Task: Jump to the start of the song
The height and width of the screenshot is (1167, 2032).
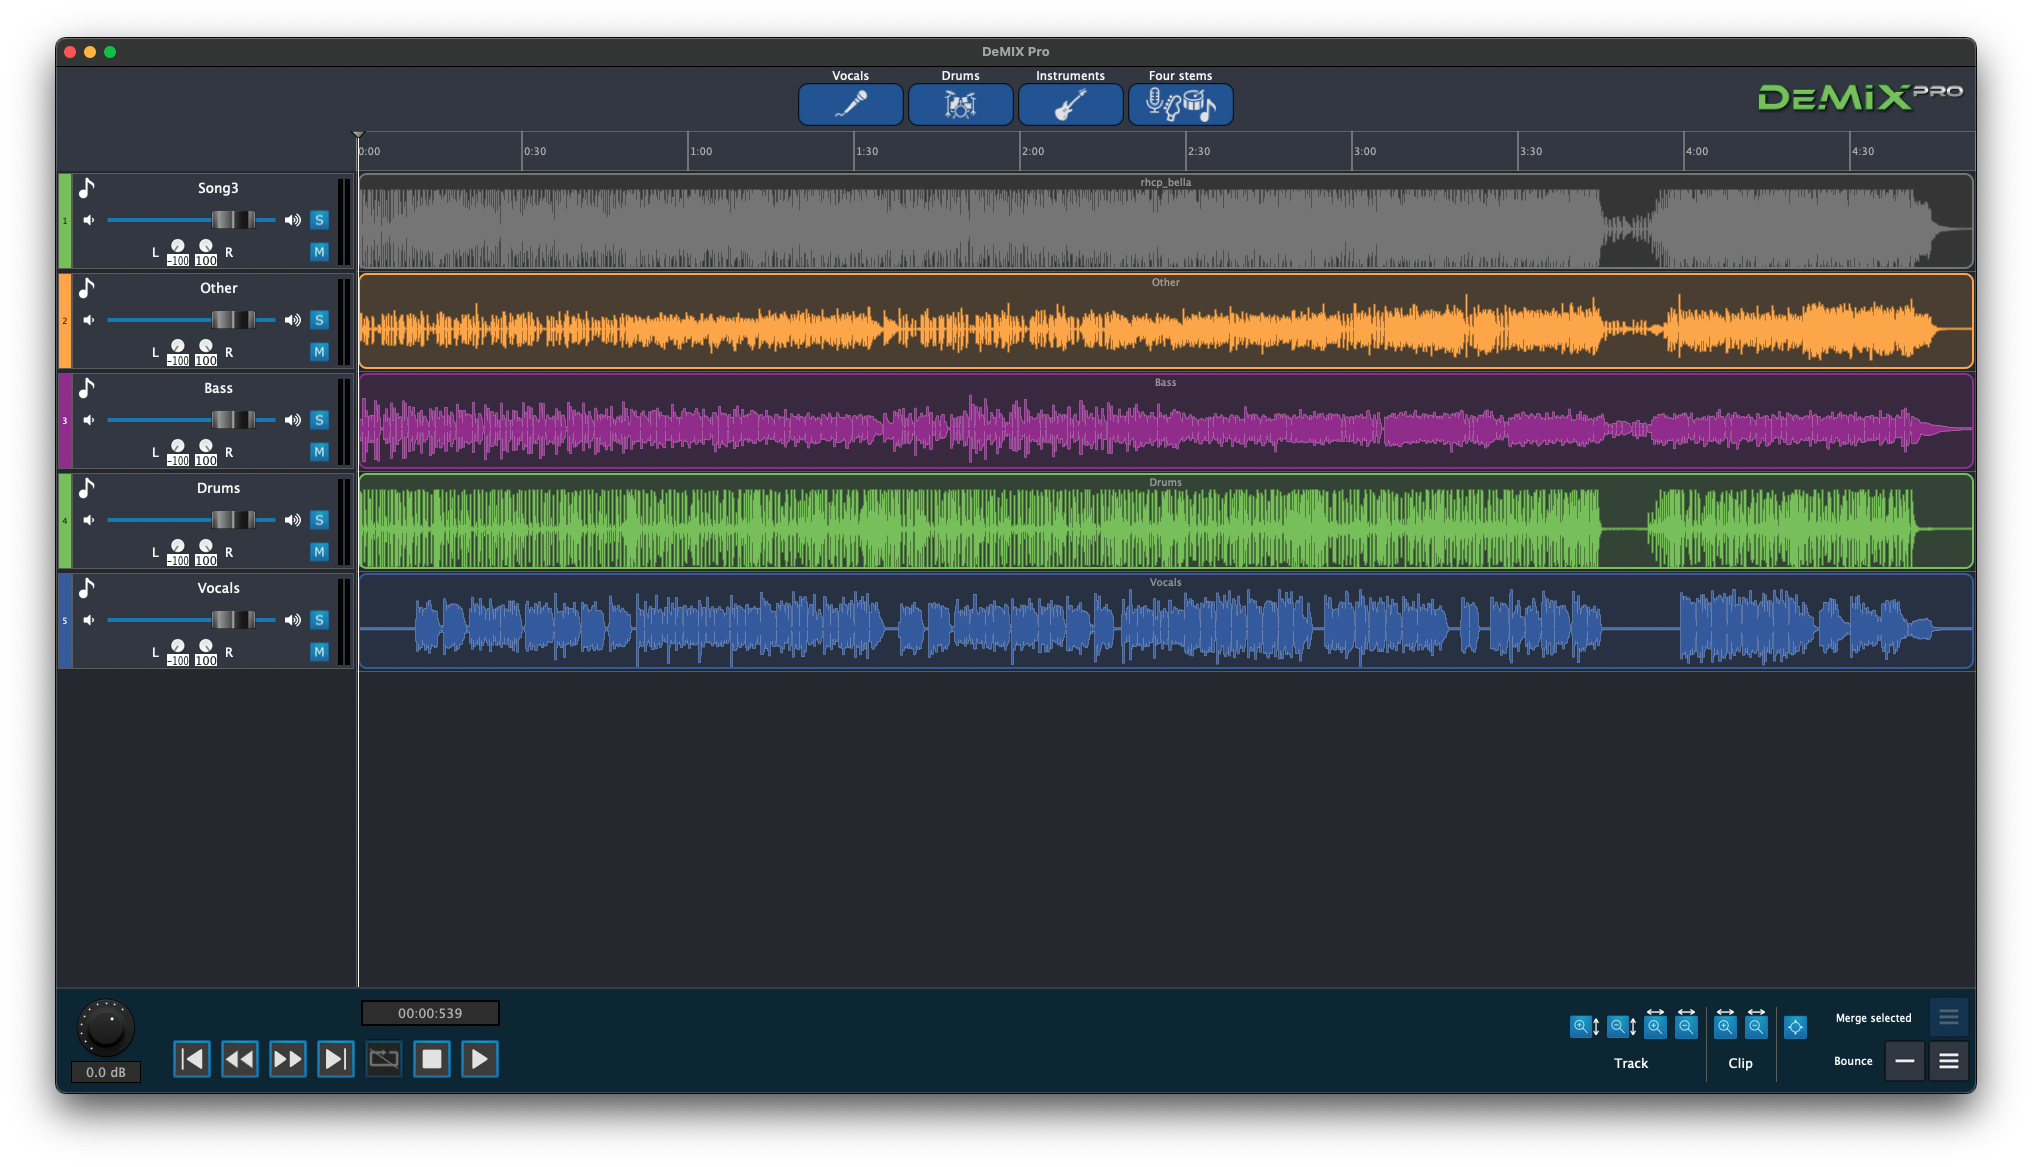Action: tap(192, 1059)
